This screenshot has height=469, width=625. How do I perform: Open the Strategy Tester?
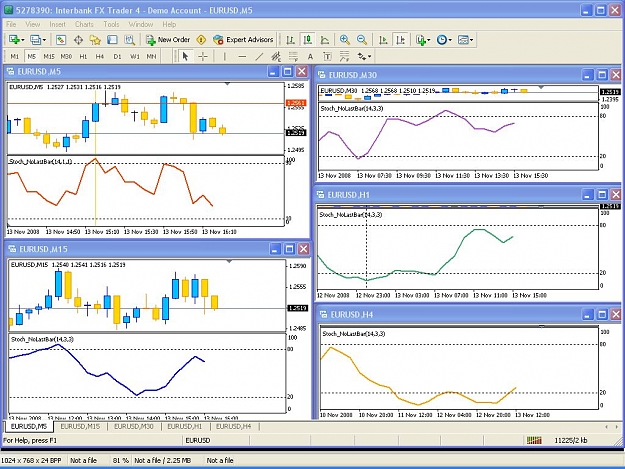tap(130, 39)
